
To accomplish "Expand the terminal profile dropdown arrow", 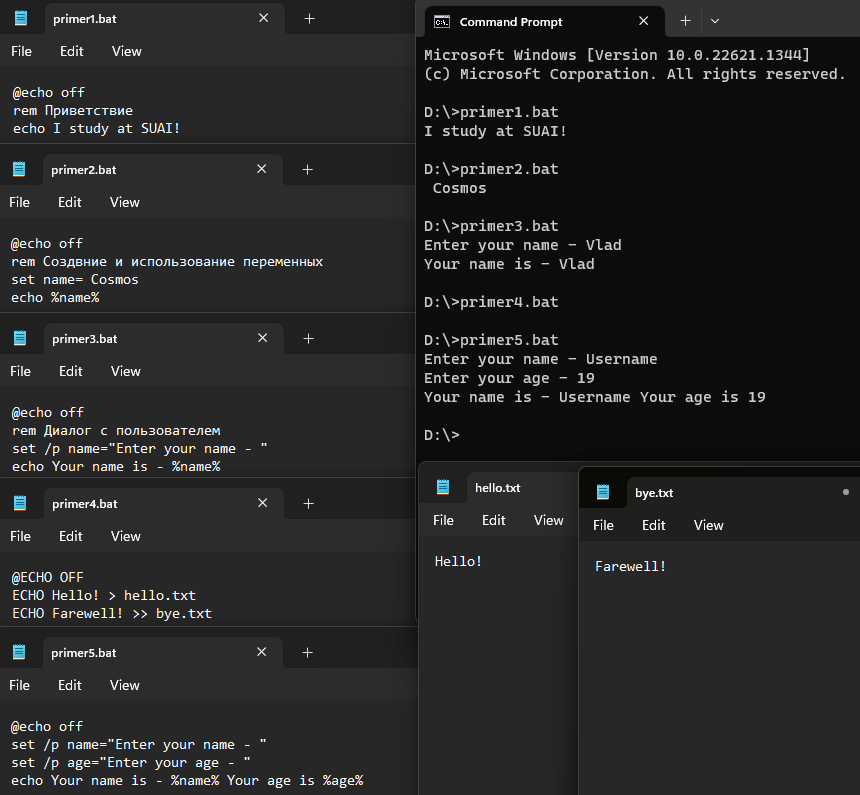I will tap(715, 21).
